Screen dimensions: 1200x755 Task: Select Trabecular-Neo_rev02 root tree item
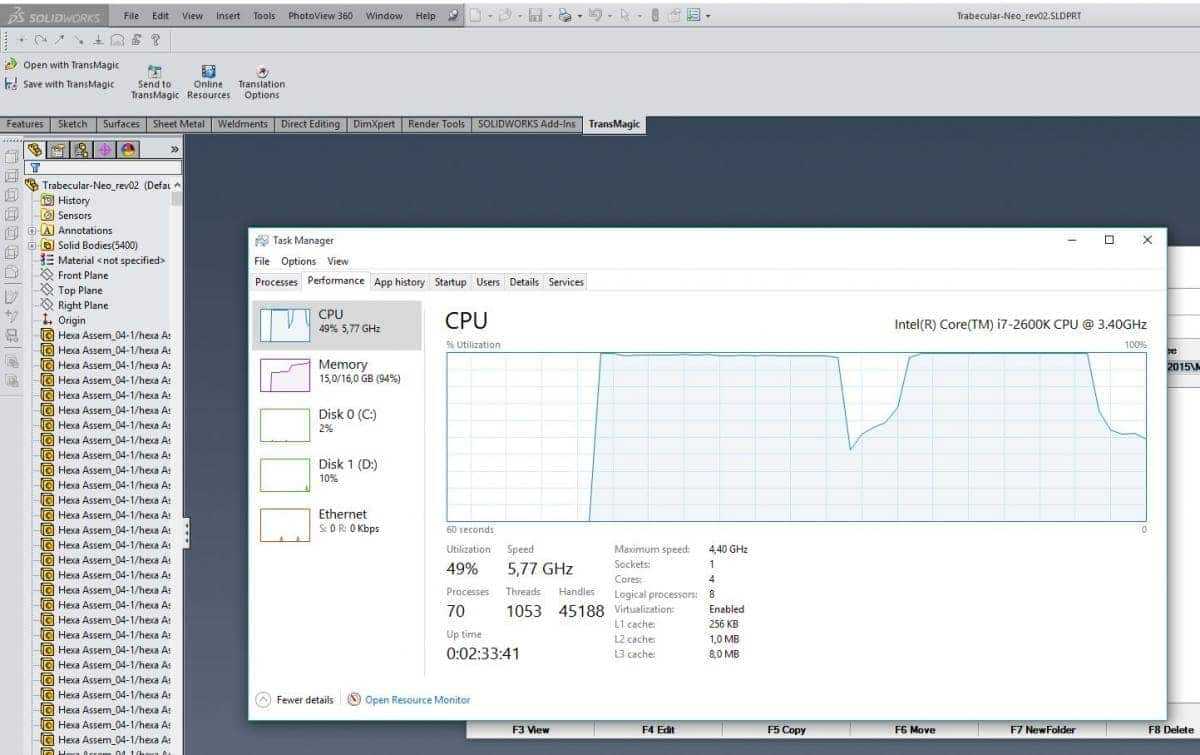point(98,185)
